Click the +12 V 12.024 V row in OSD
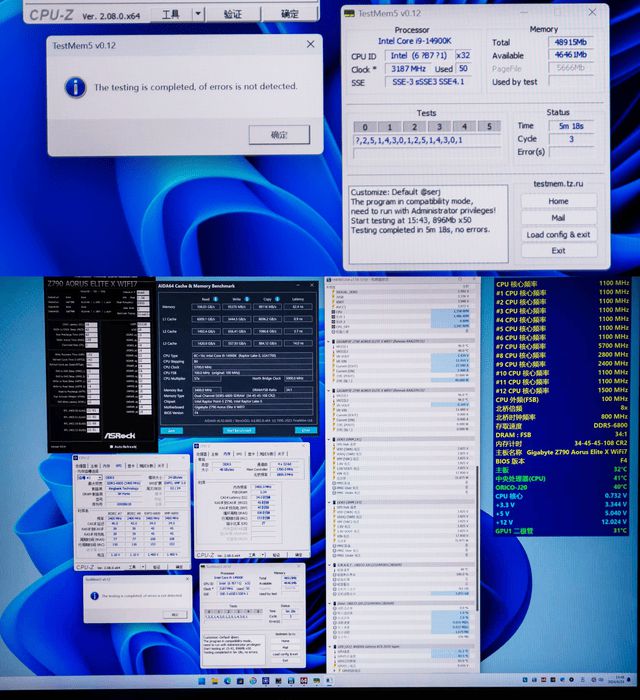Screen dimensions: 640x700 [561, 522]
